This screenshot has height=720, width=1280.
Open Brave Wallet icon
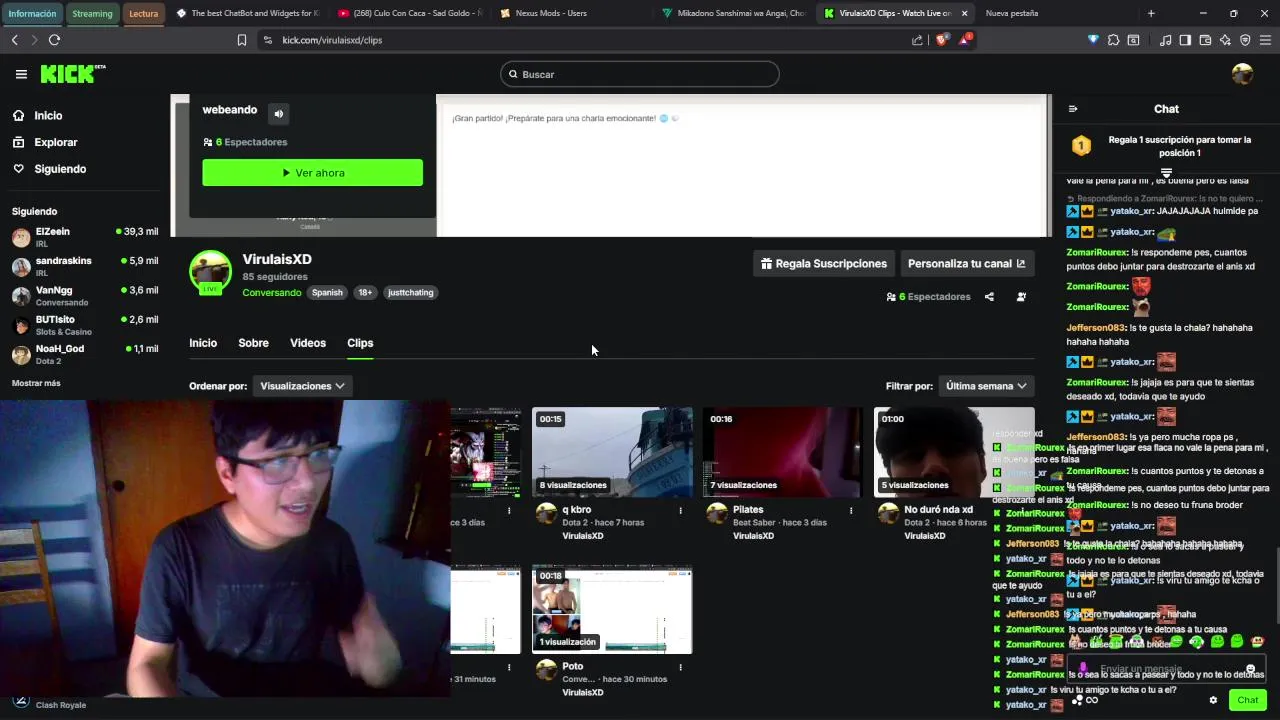(1205, 40)
